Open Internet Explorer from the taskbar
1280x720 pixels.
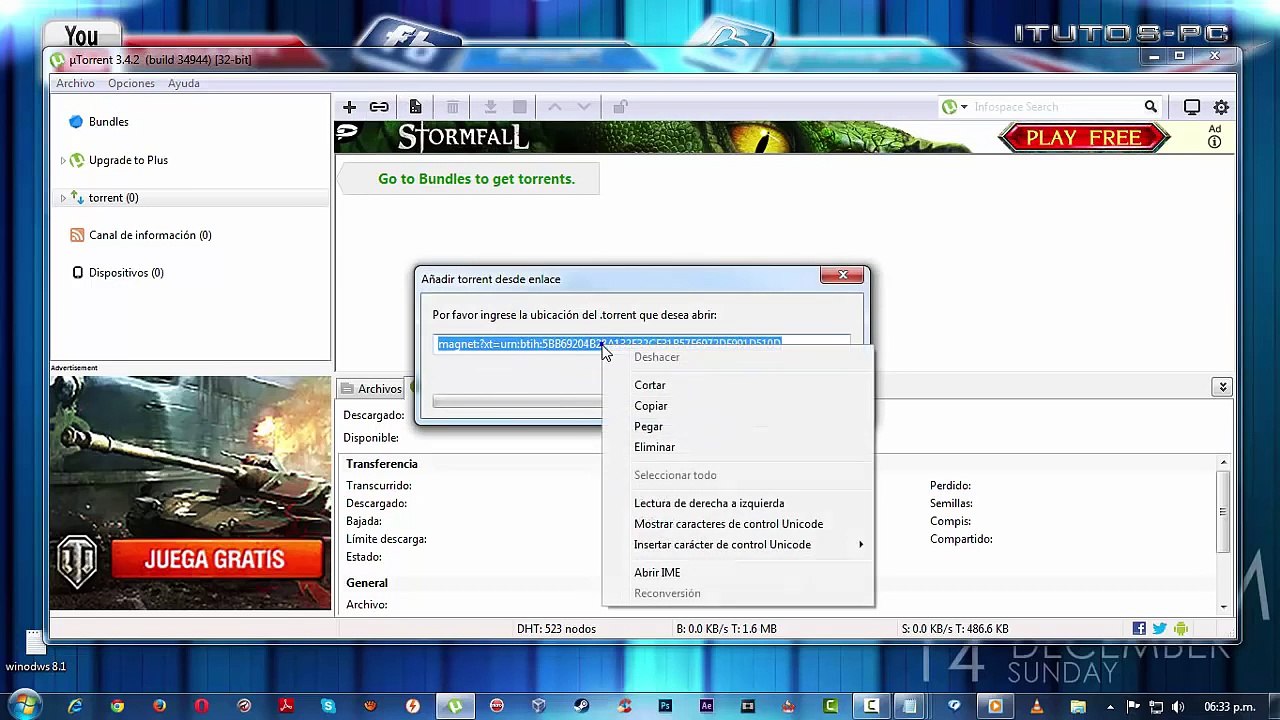75,706
